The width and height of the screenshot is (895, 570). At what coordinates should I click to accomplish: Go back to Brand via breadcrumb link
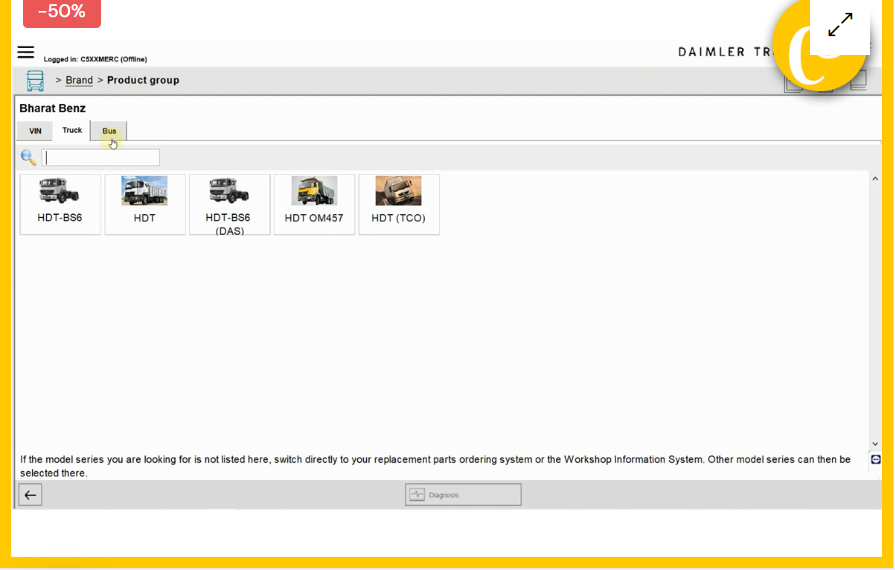(79, 81)
